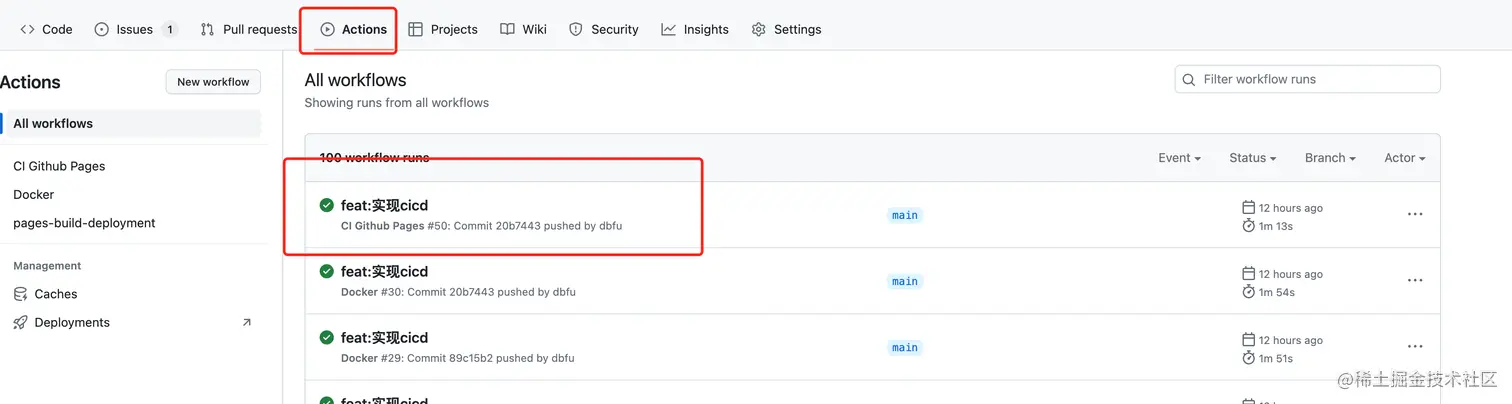This screenshot has width=1512, height=404.
Task: Focus the Filter workflow runs field
Action: point(1307,79)
